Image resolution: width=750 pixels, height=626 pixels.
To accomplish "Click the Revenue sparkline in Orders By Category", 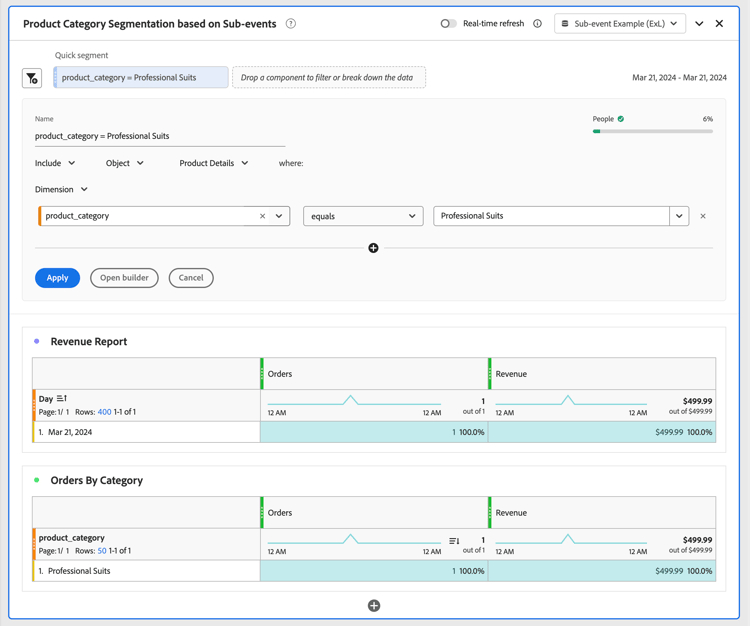I will click(571, 540).
